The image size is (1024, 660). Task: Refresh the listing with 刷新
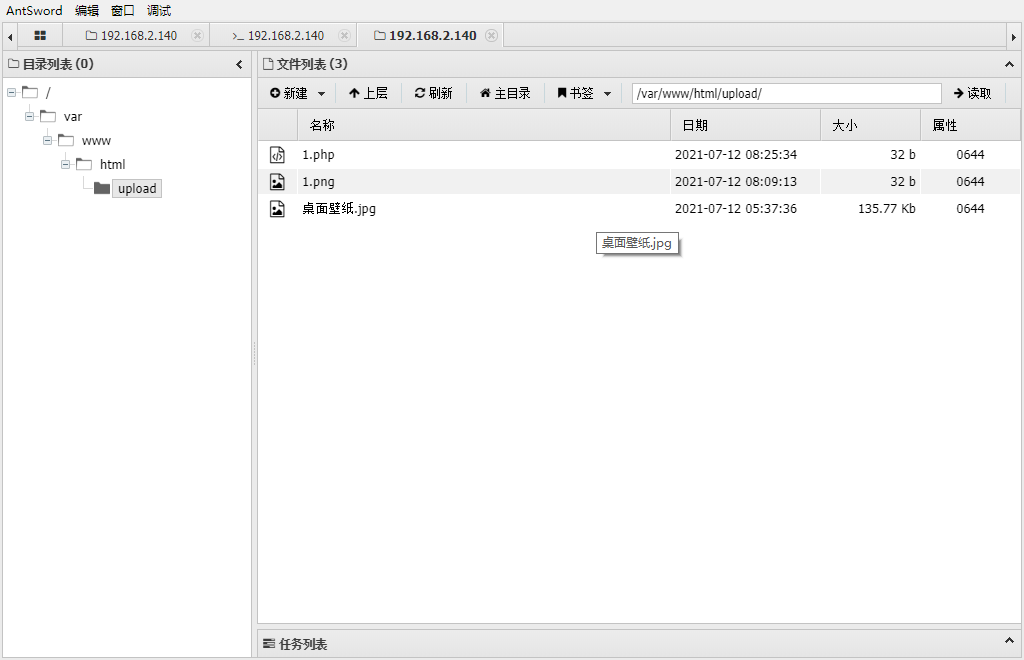pos(434,93)
